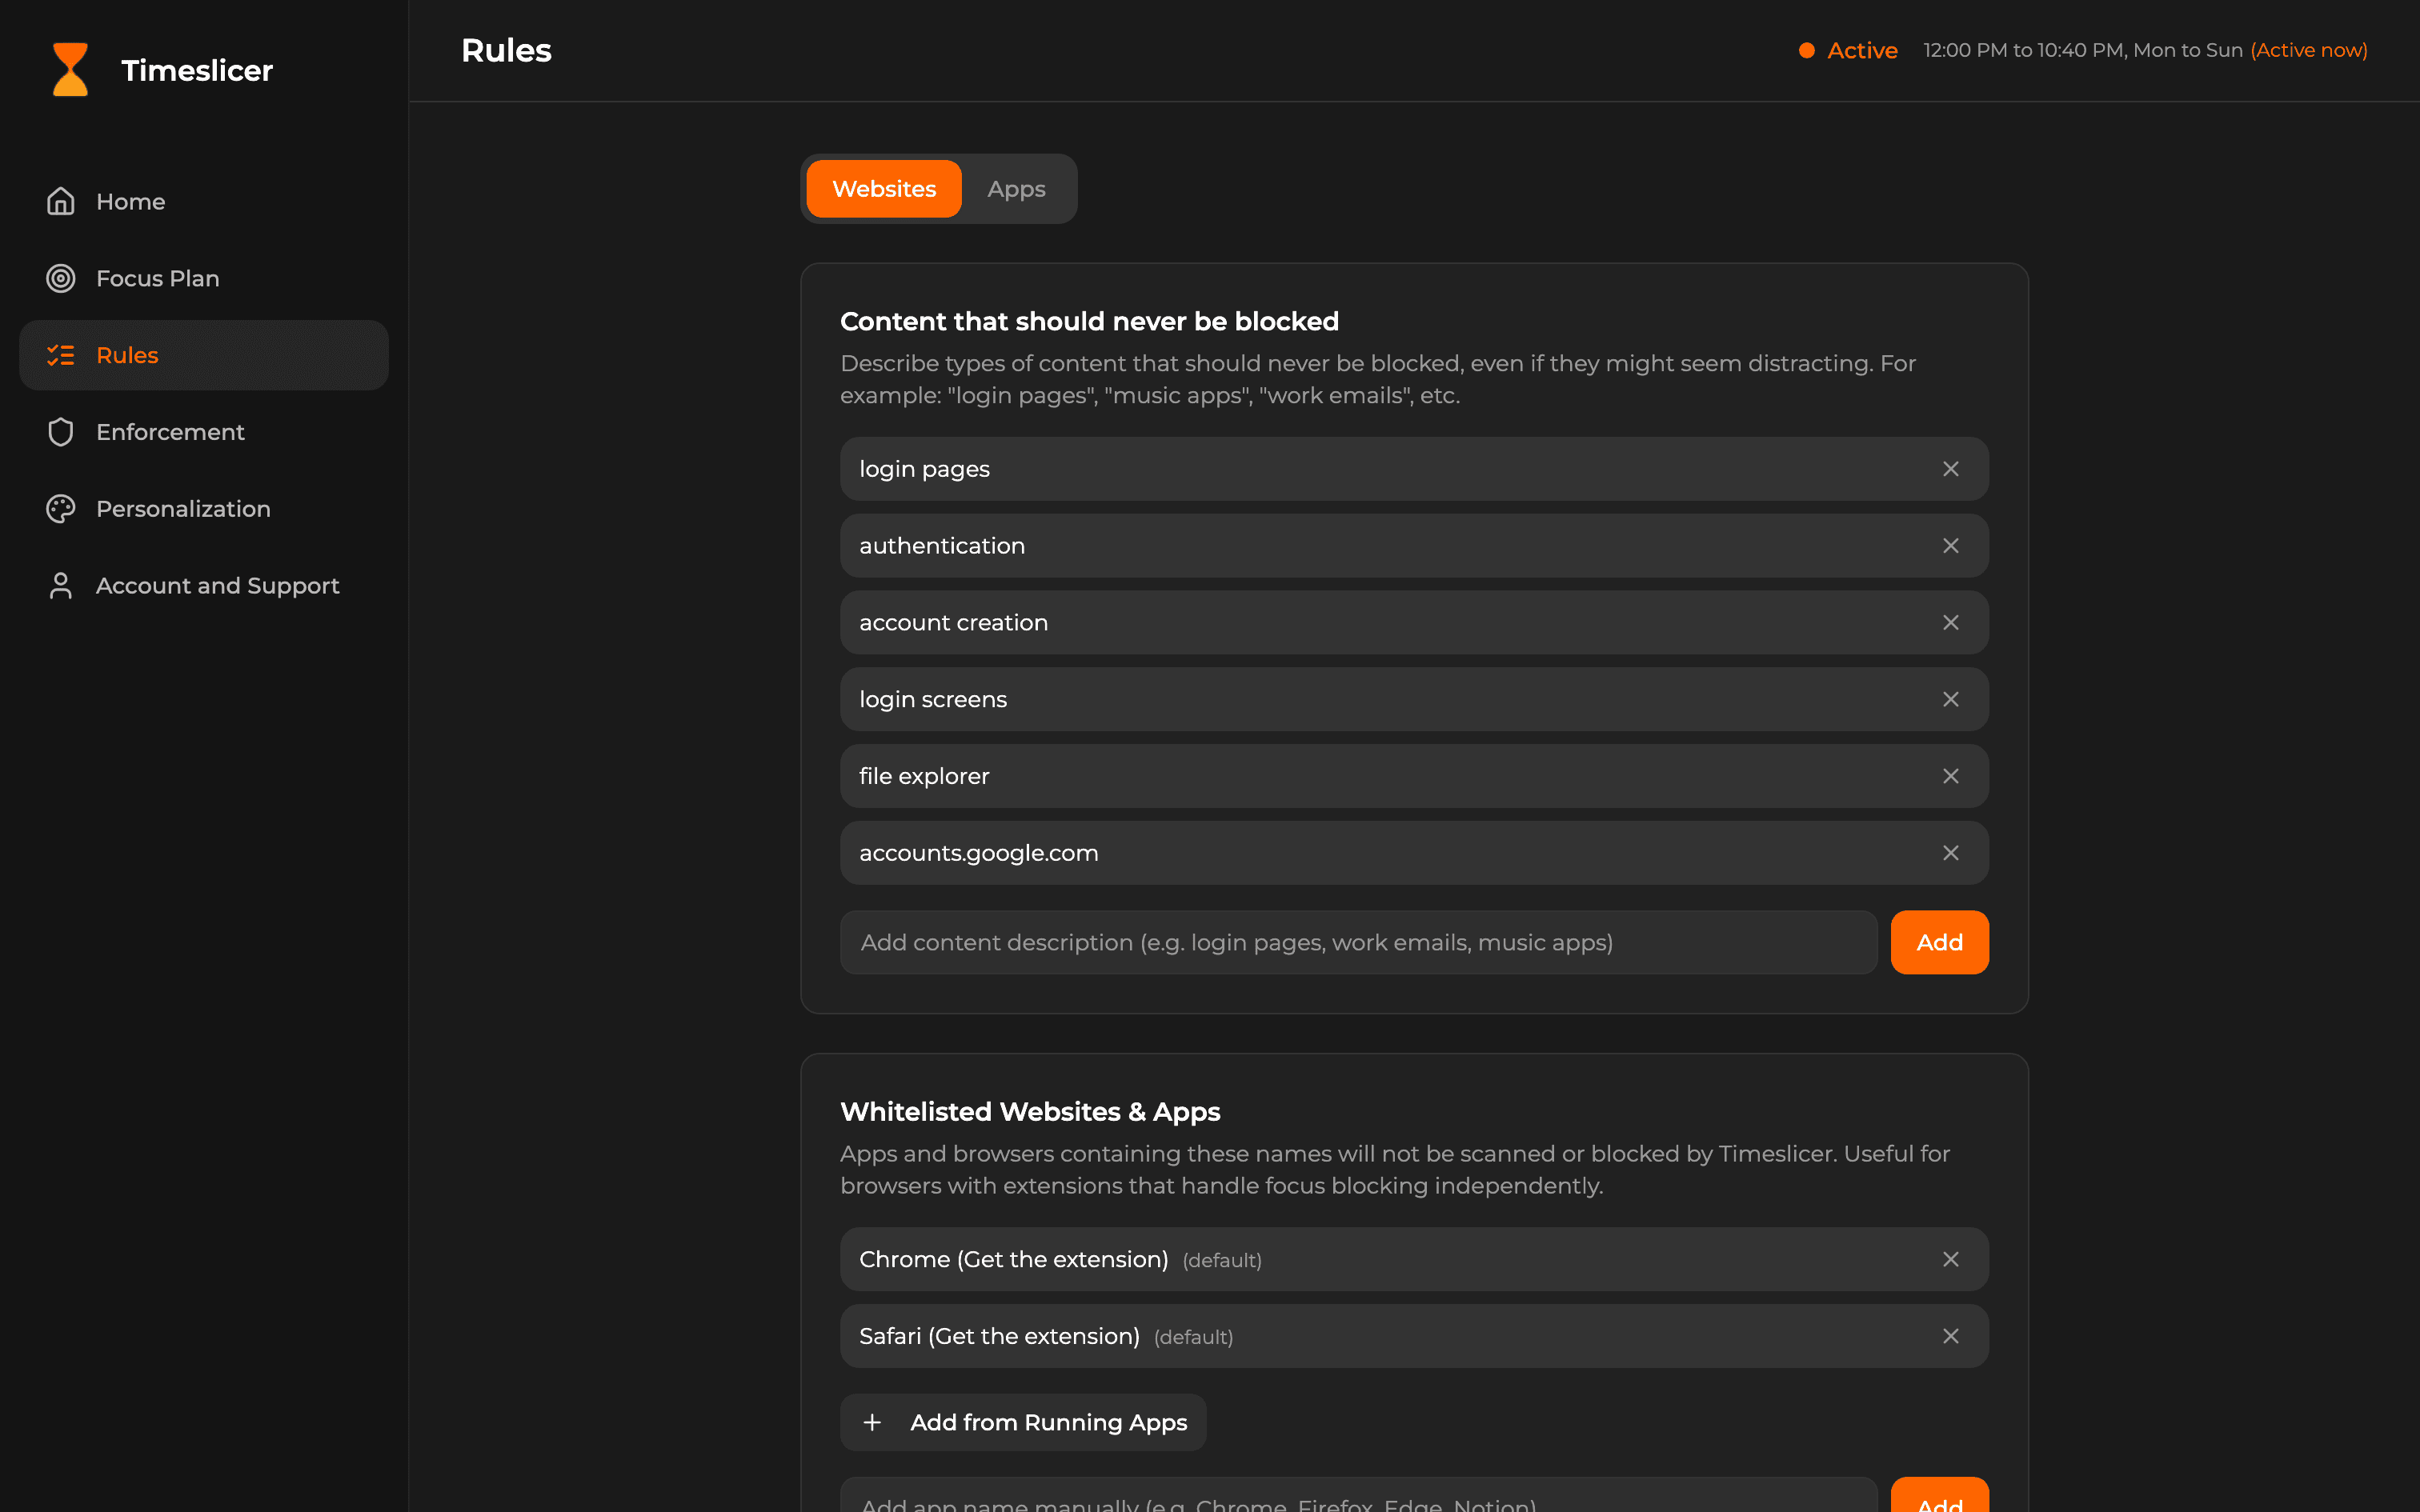The height and width of the screenshot is (1512, 2420).
Task: Remove the 'account creation' entry
Action: [1950, 623]
